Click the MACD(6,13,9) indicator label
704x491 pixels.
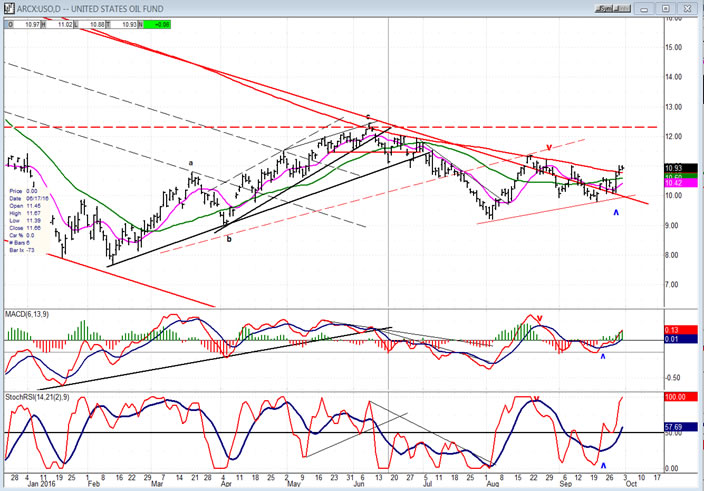click(x=27, y=315)
